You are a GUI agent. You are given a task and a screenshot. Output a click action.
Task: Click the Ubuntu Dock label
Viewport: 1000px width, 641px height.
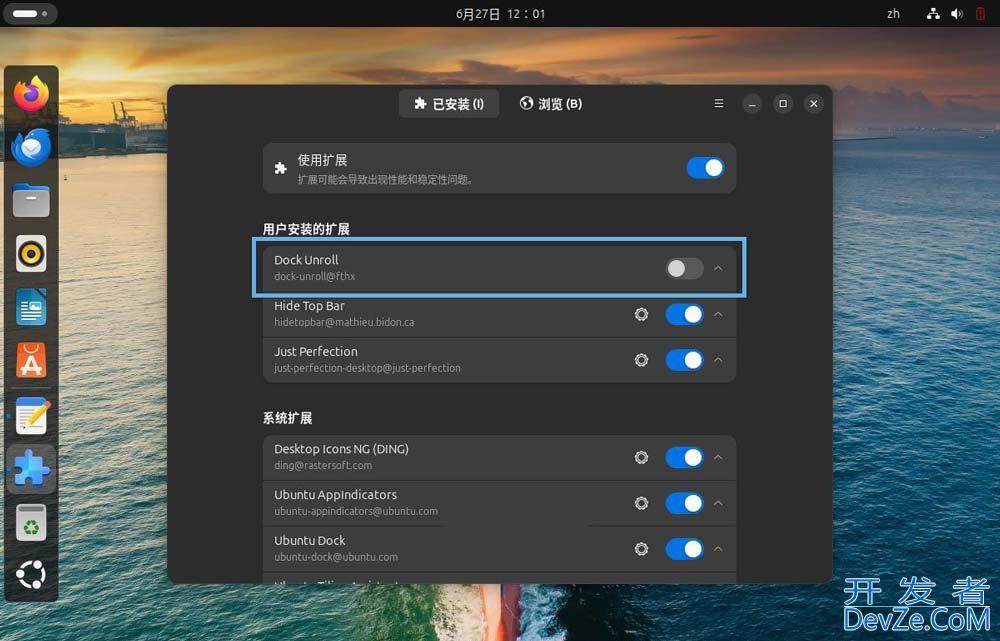pos(310,540)
